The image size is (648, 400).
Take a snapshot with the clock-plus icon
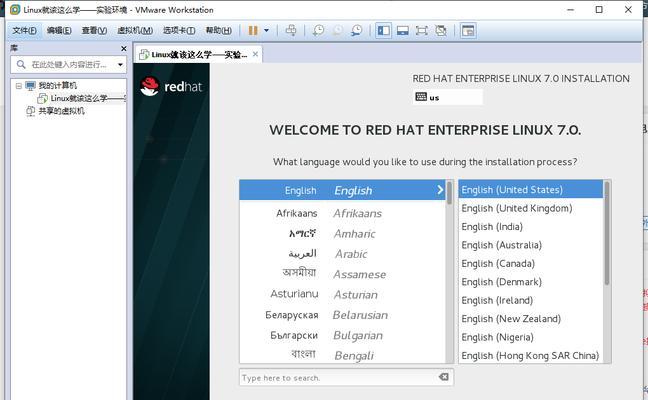coord(318,31)
